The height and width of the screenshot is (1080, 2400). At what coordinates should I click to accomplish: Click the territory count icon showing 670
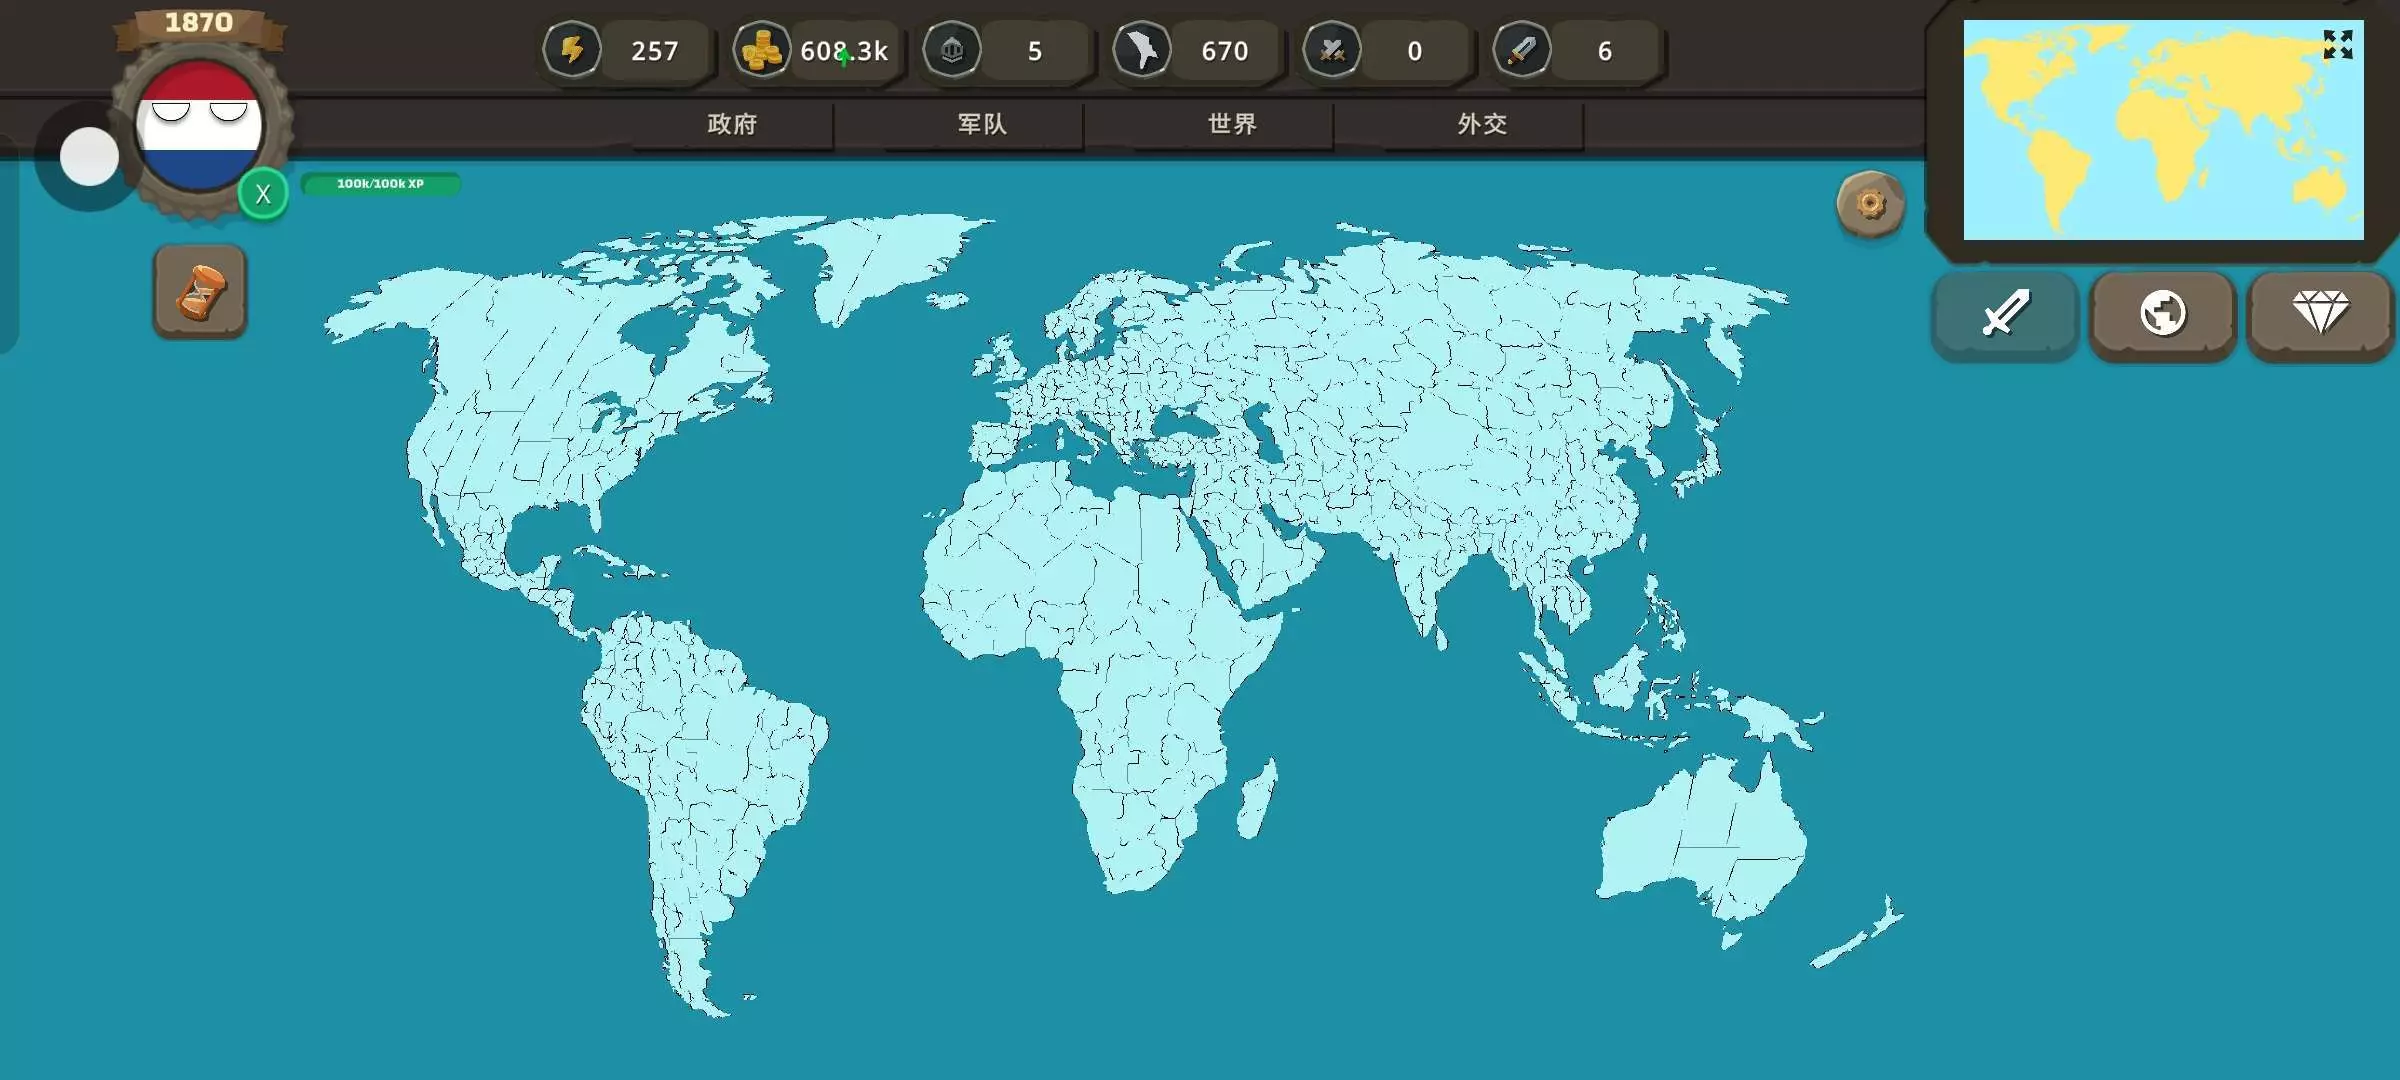click(1142, 50)
